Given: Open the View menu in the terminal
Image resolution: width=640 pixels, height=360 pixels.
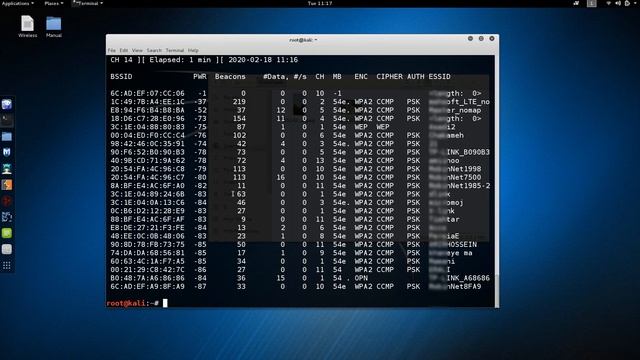Looking at the screenshot, I should point(137,50).
